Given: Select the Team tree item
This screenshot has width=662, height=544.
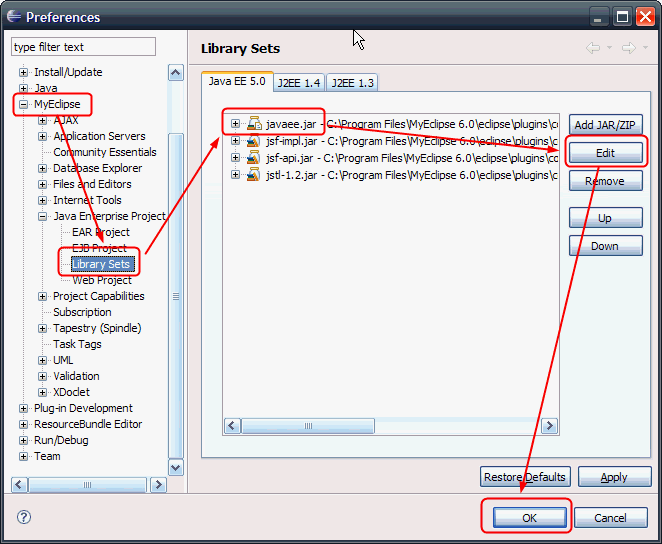Looking at the screenshot, I should pyautogui.click(x=47, y=456).
